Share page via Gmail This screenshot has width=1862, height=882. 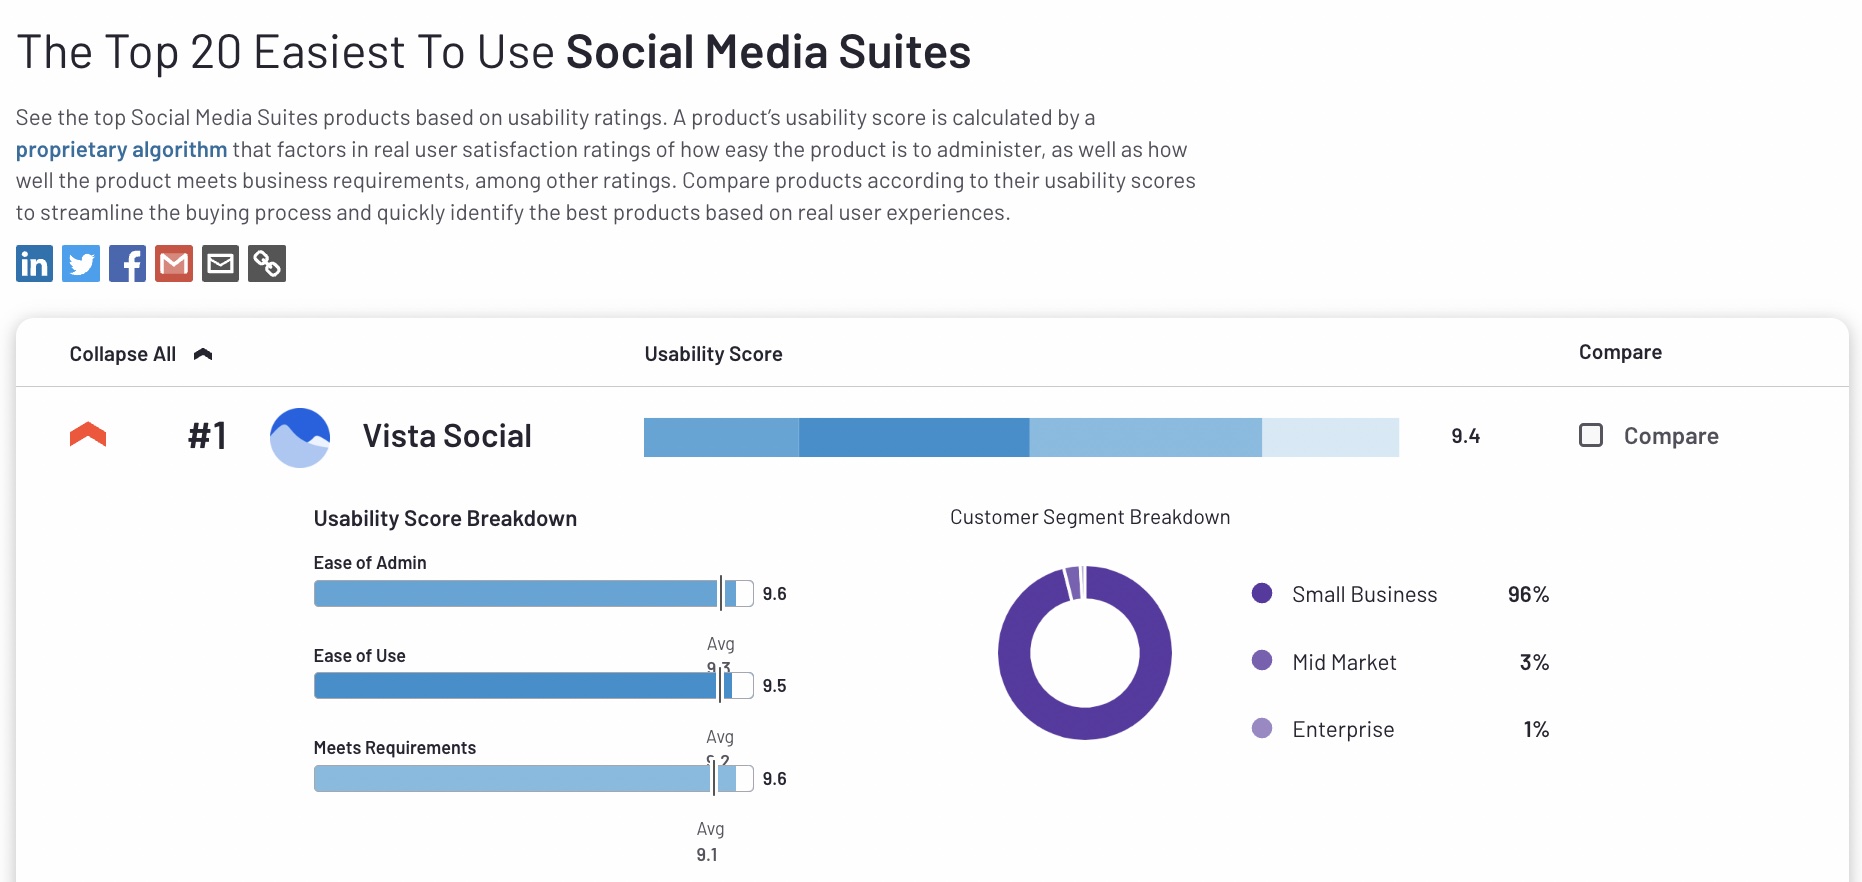174,264
